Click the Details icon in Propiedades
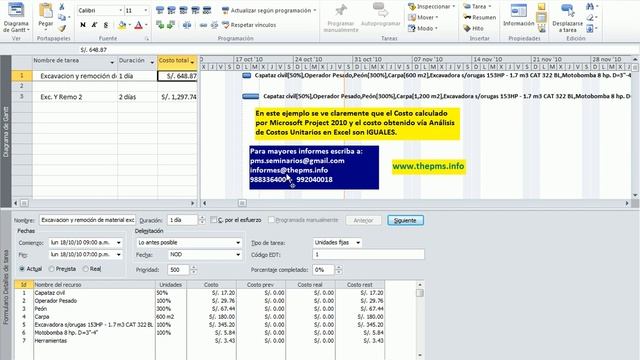This screenshot has width=640, height=360. (x=541, y=18)
